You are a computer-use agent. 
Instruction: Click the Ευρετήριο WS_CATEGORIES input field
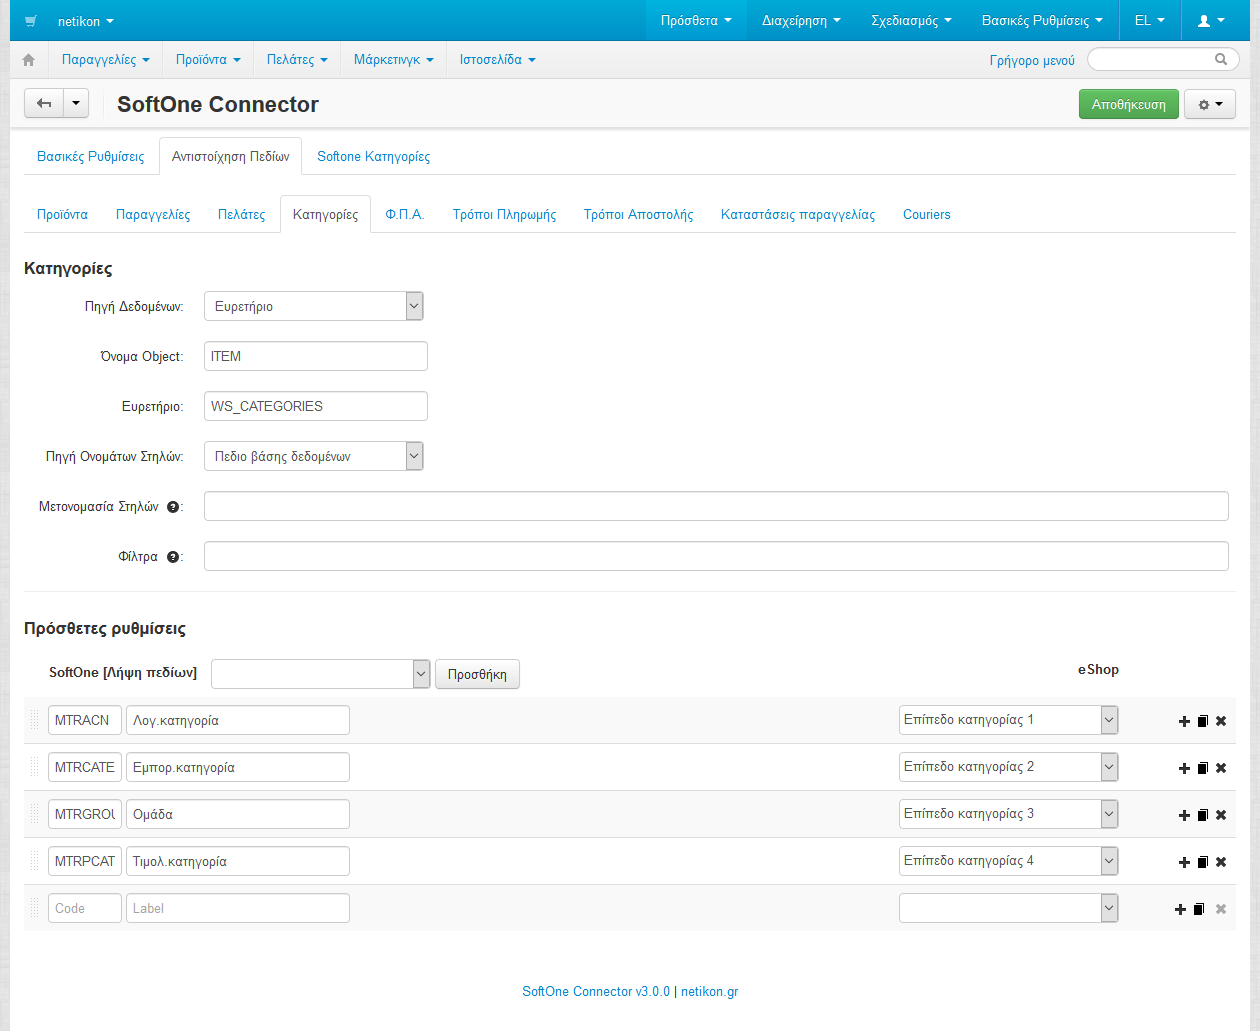pos(315,407)
